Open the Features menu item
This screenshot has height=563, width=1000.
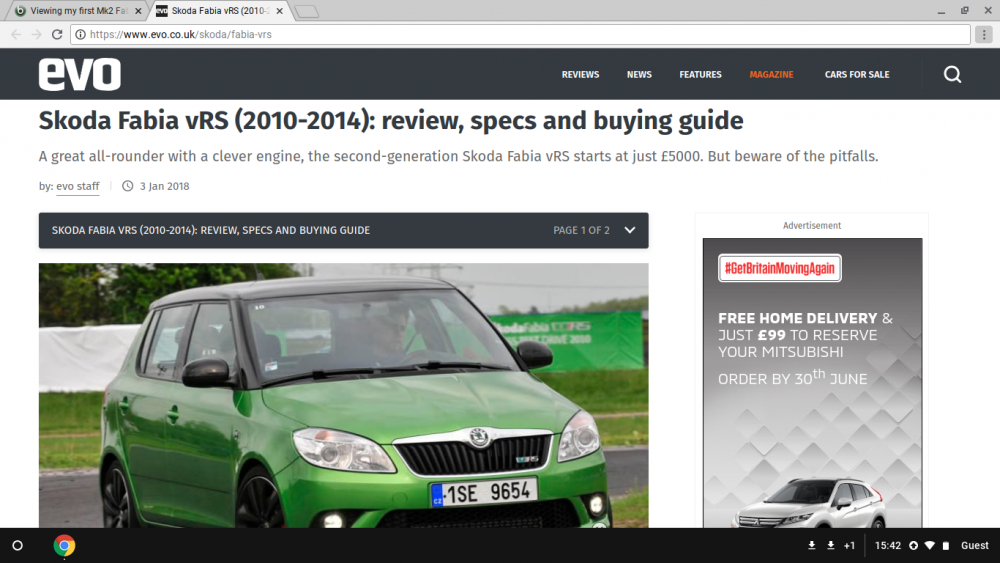pos(700,75)
